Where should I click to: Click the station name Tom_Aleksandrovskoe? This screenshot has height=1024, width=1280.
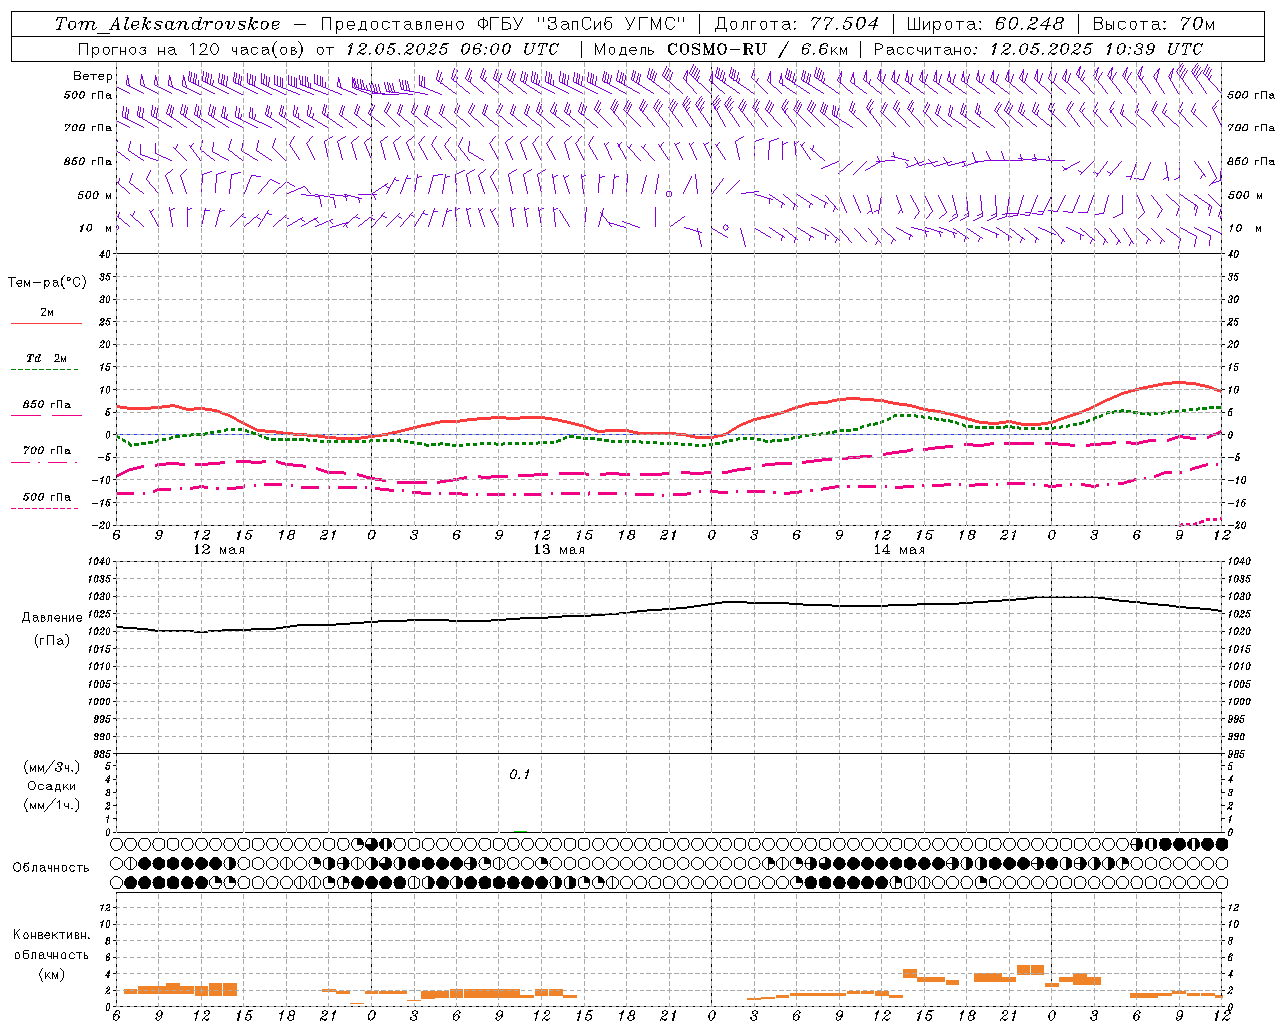[168, 24]
